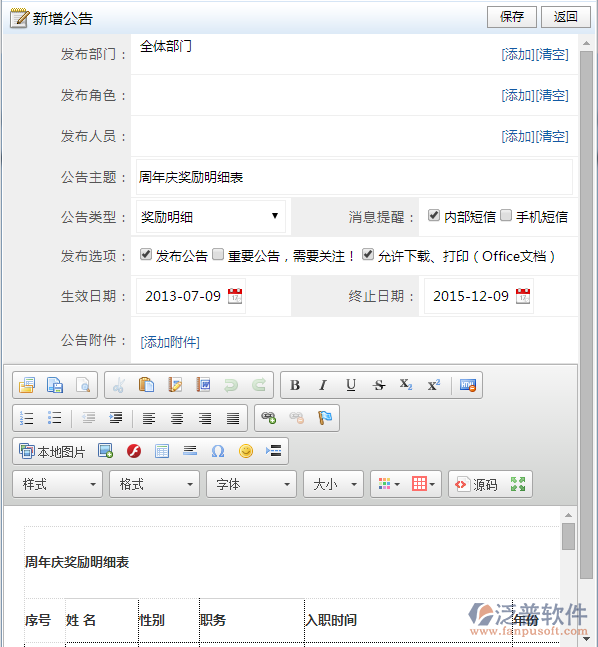The width and height of the screenshot is (598, 647).
Task: Click the 添加附件 link
Action: 170,342
